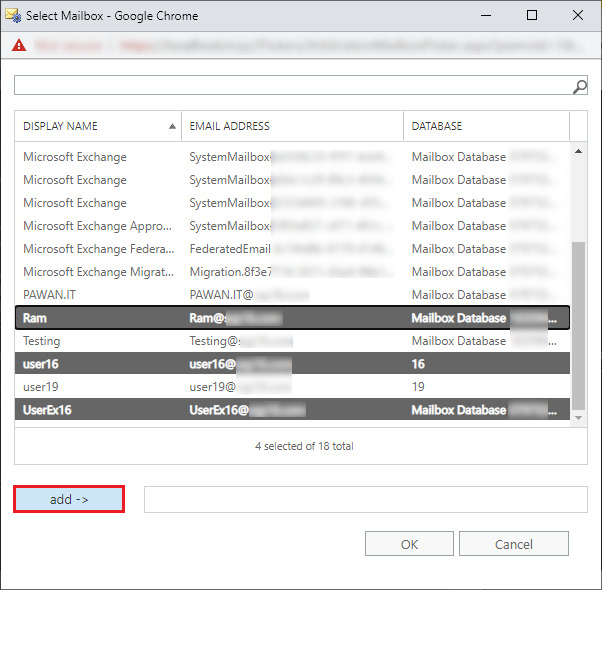This screenshot has width=602, height=661.
Task: Click the search magnifier icon
Action: pos(580,87)
